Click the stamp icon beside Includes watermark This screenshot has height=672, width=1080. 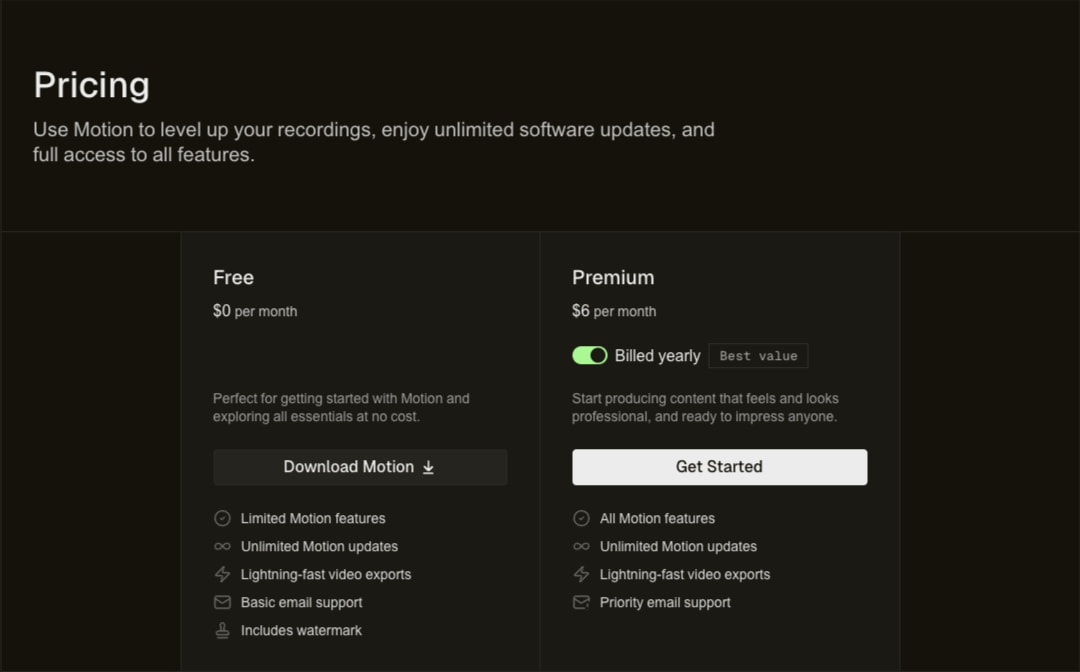(x=222, y=631)
